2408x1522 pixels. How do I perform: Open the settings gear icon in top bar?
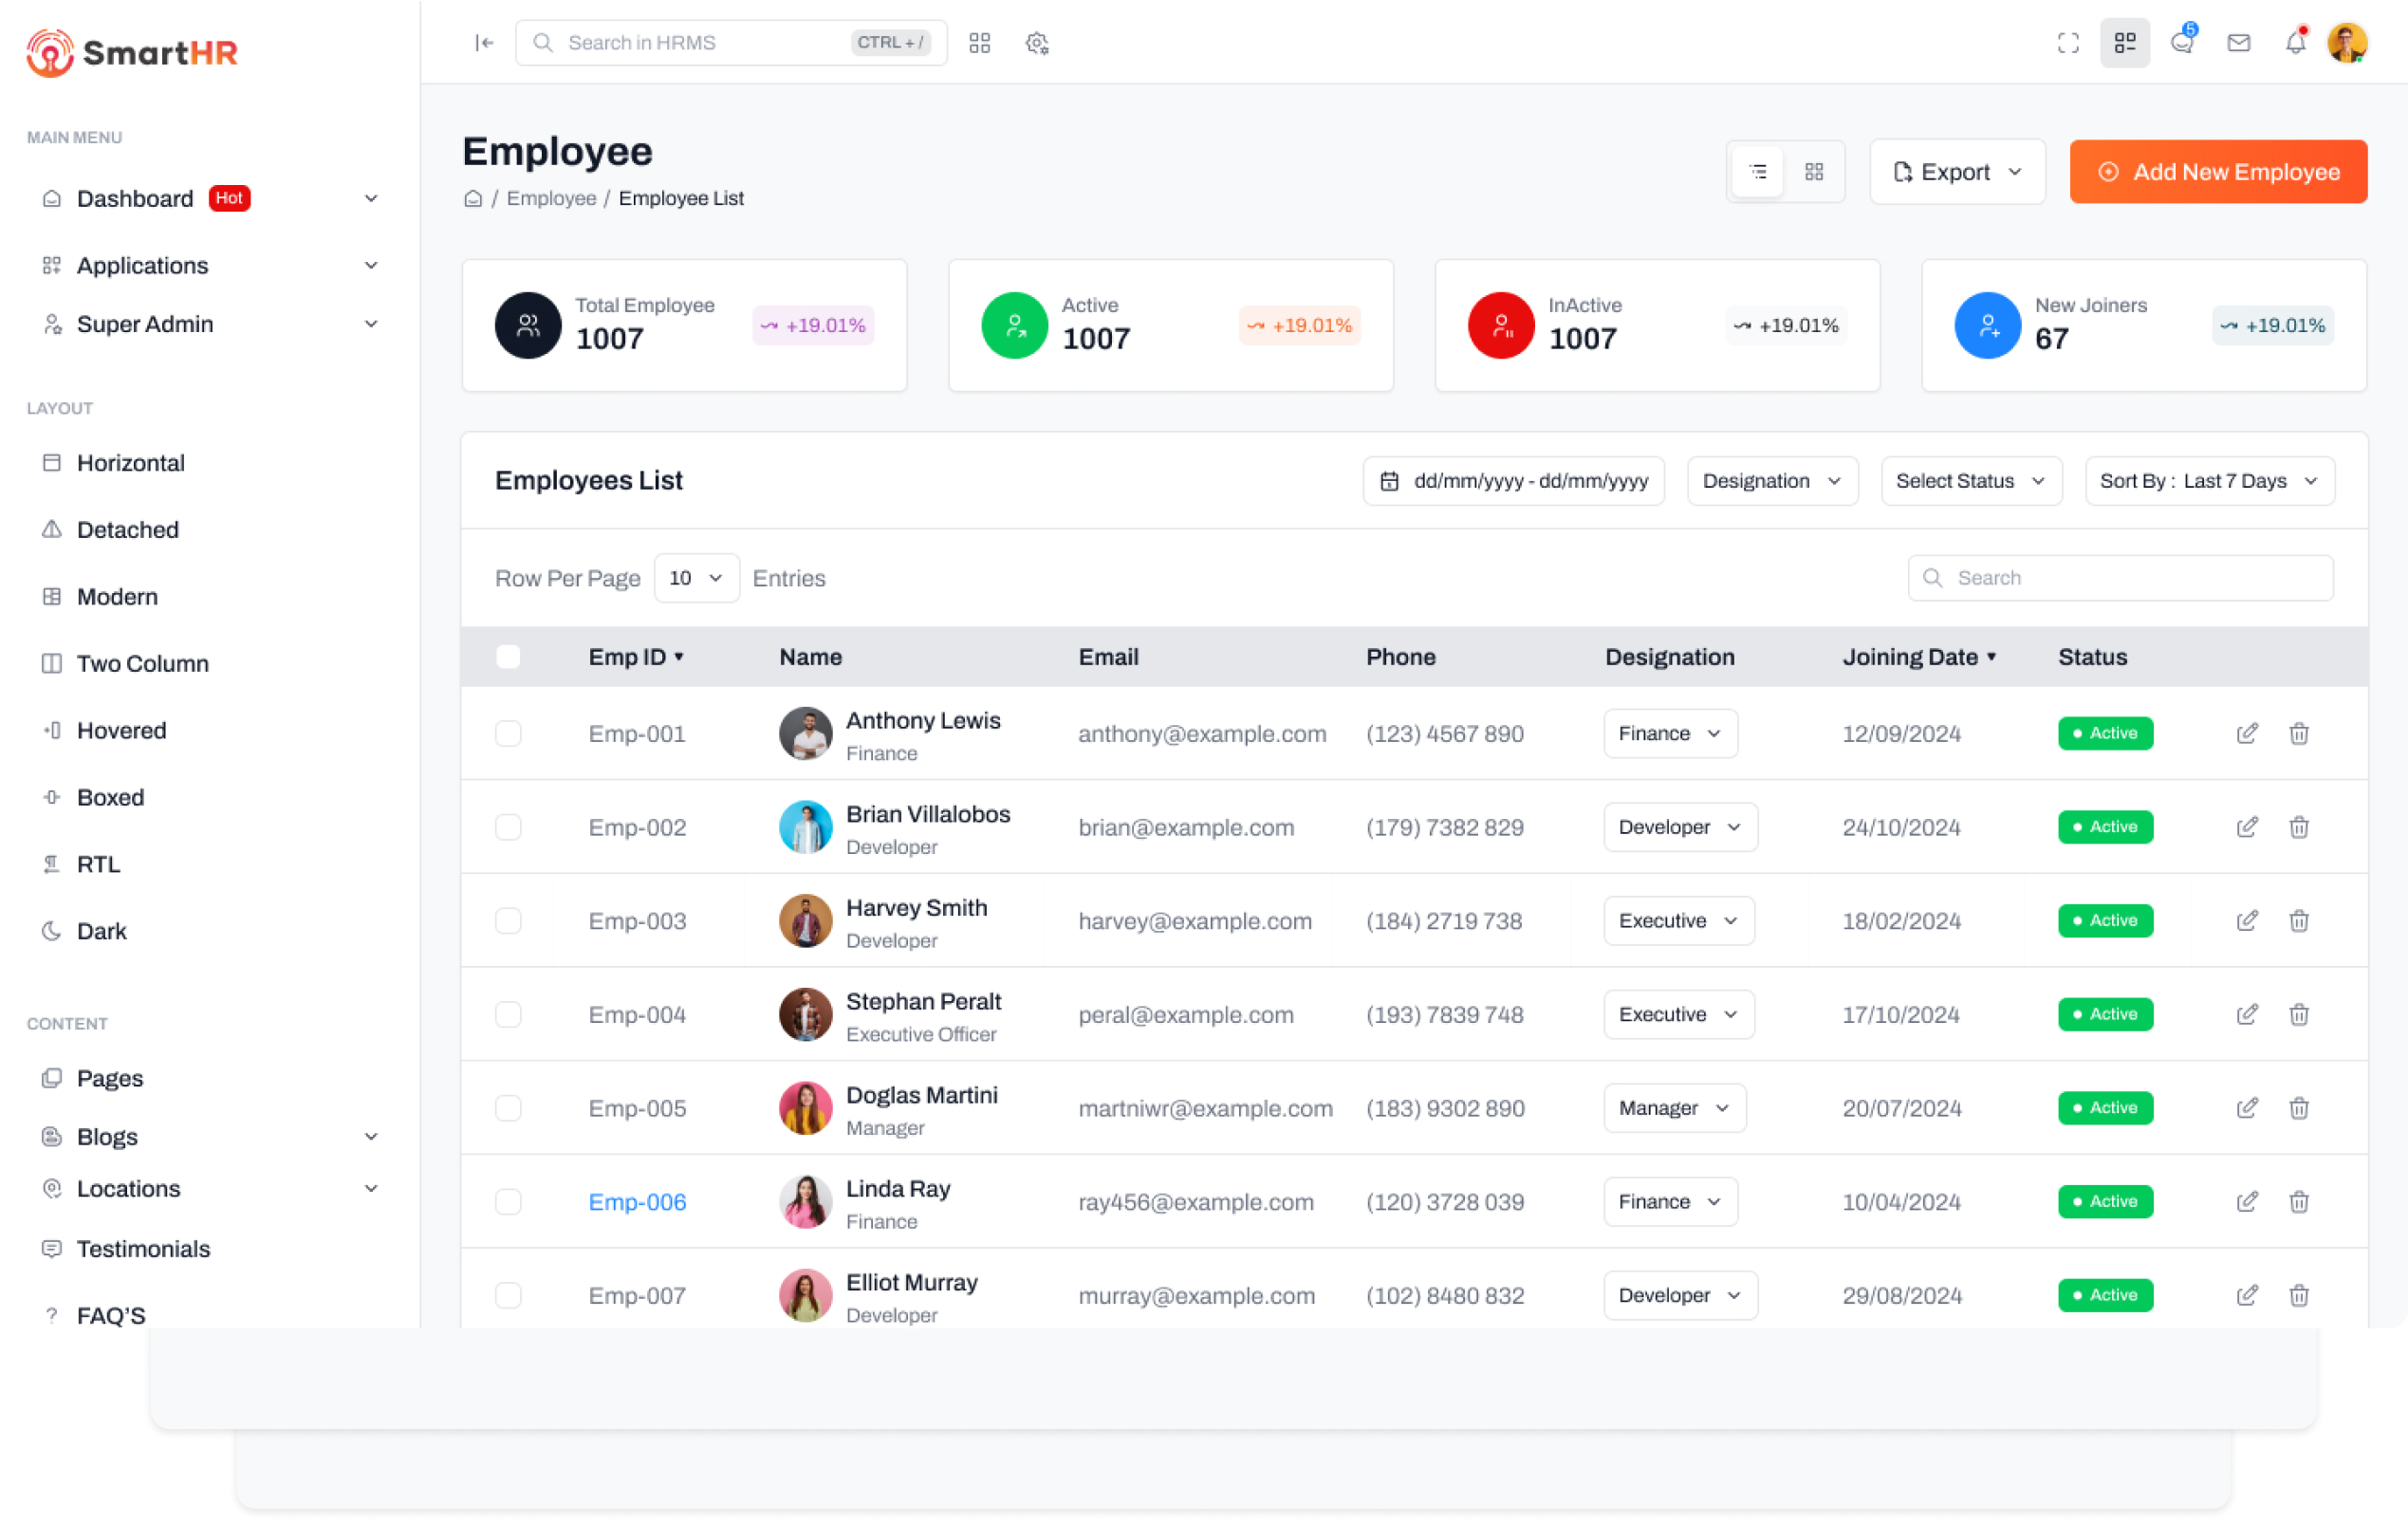1037,43
